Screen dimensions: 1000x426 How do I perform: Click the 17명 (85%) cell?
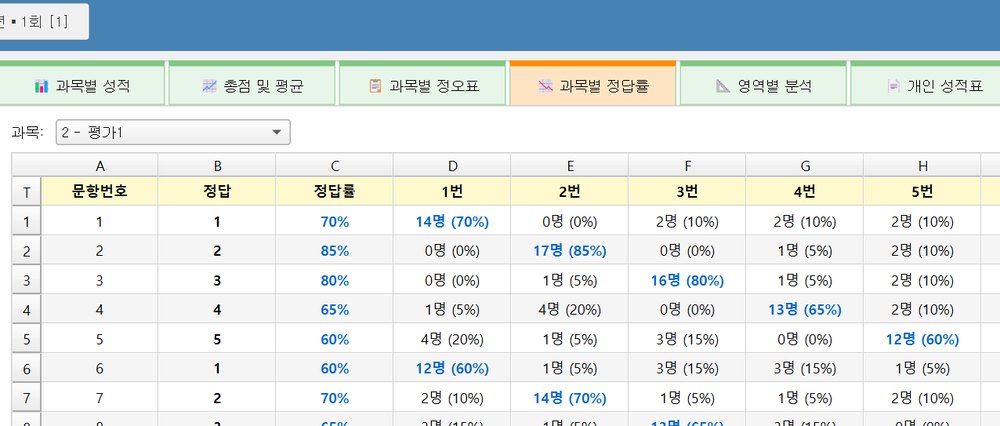click(570, 251)
